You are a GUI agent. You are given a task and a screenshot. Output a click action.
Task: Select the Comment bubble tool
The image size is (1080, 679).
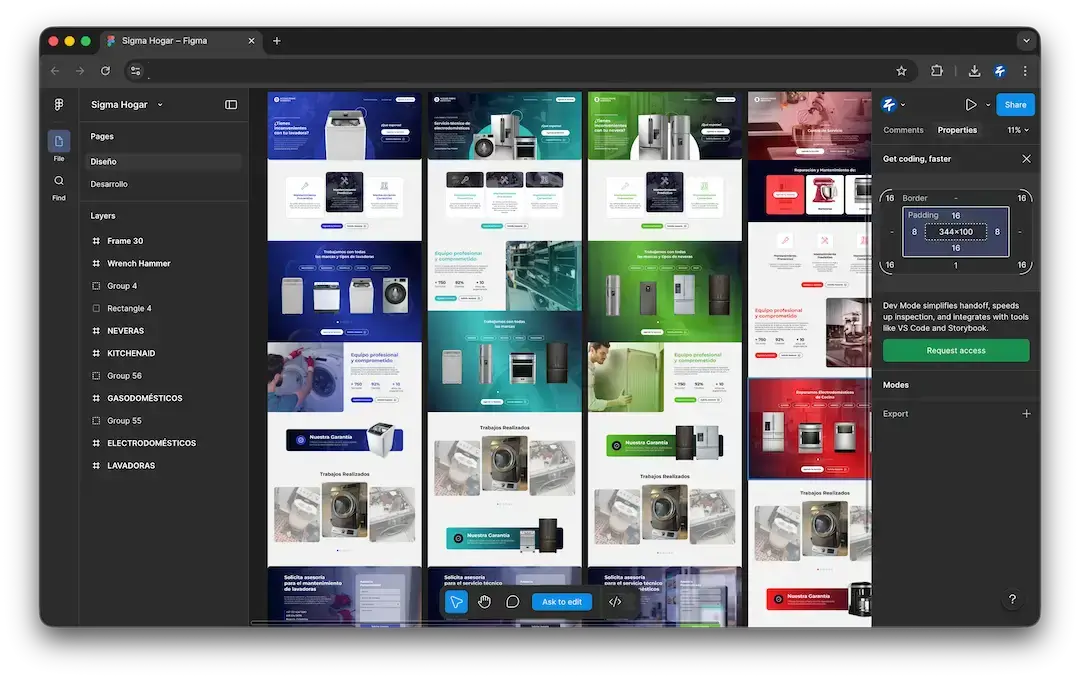[x=512, y=602]
